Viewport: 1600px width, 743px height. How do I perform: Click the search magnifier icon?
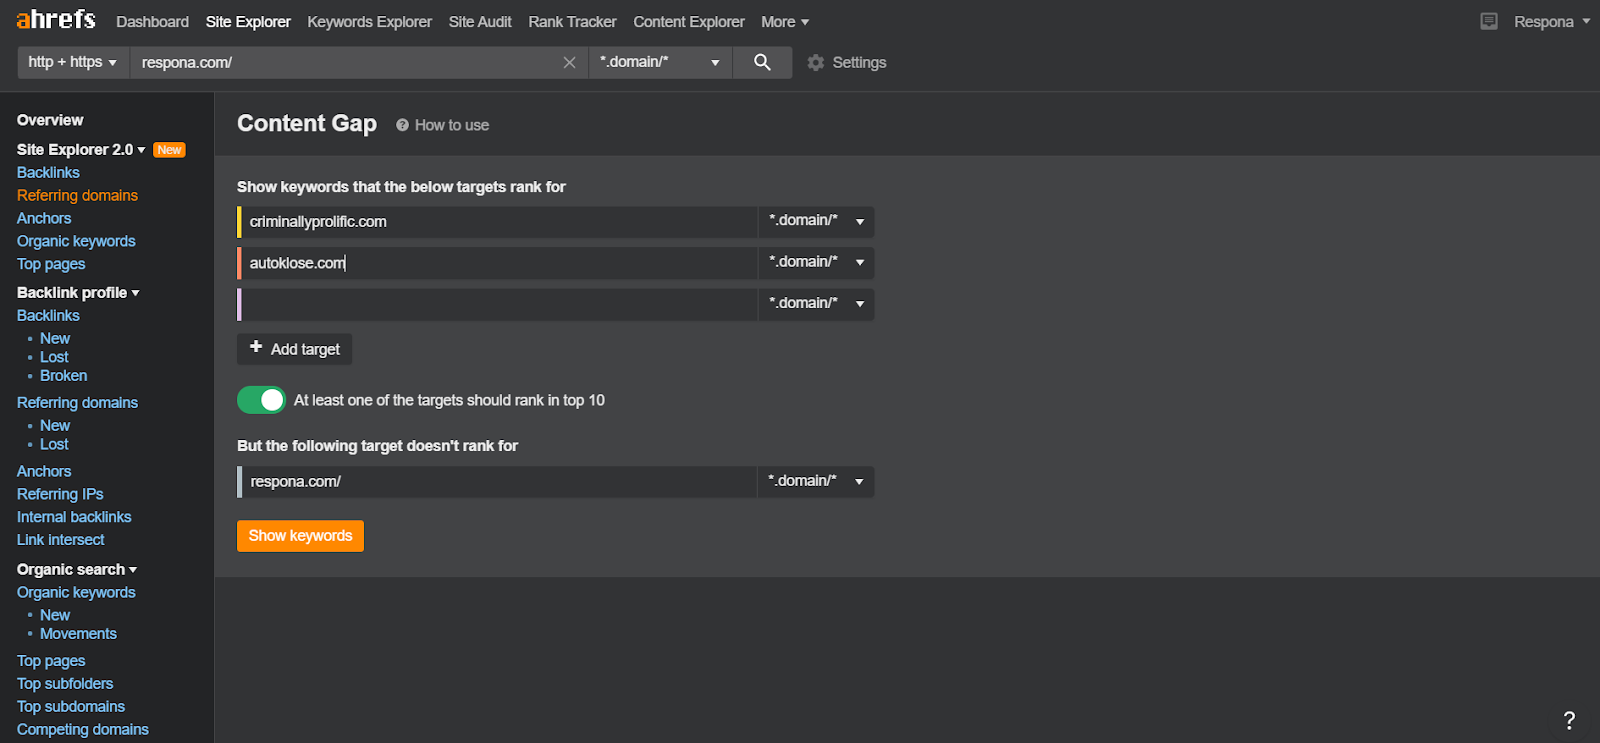click(762, 62)
